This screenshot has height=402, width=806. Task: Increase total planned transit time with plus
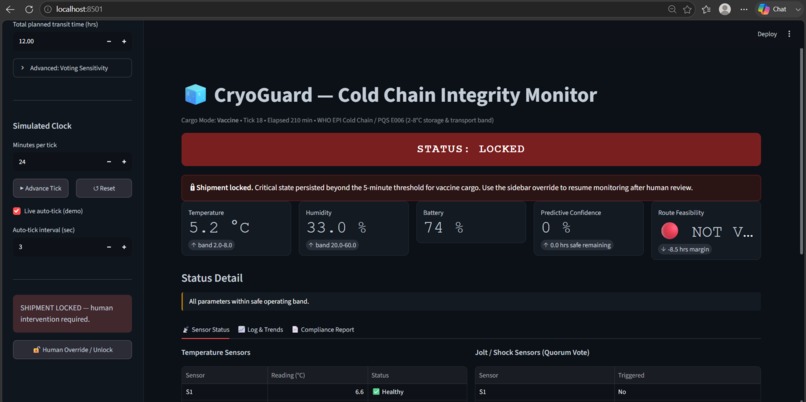tap(124, 41)
